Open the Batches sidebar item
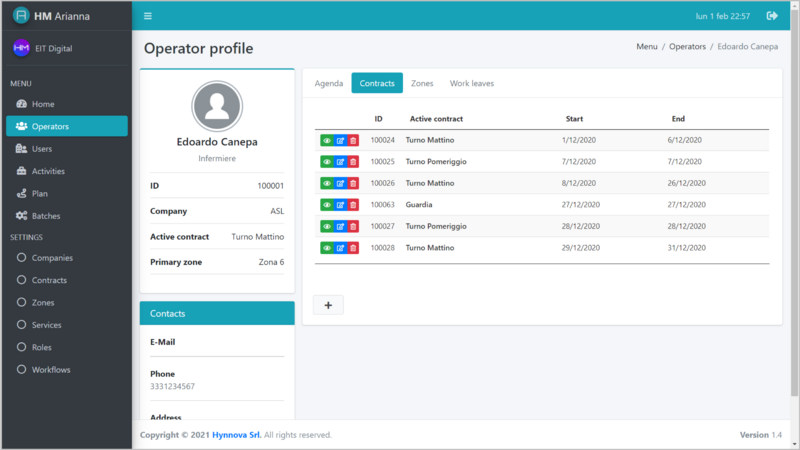This screenshot has width=800, height=450. [x=47, y=216]
